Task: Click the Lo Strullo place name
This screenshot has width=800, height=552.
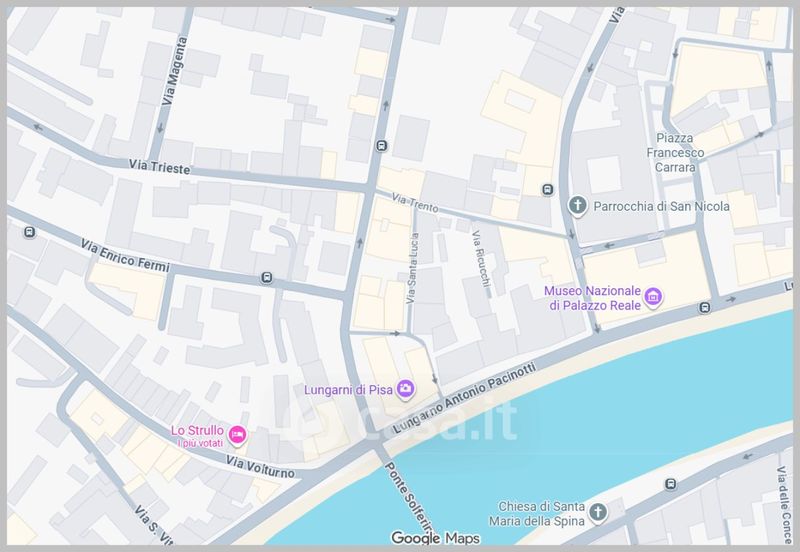Action: coord(197,430)
